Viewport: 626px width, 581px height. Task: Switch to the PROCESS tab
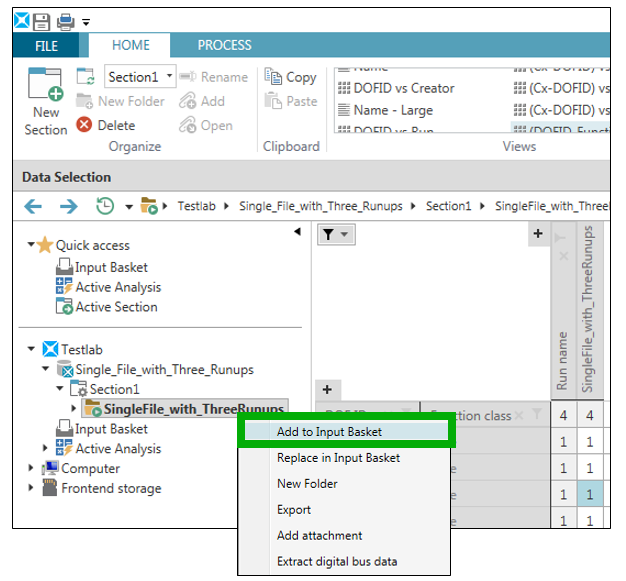[224, 45]
